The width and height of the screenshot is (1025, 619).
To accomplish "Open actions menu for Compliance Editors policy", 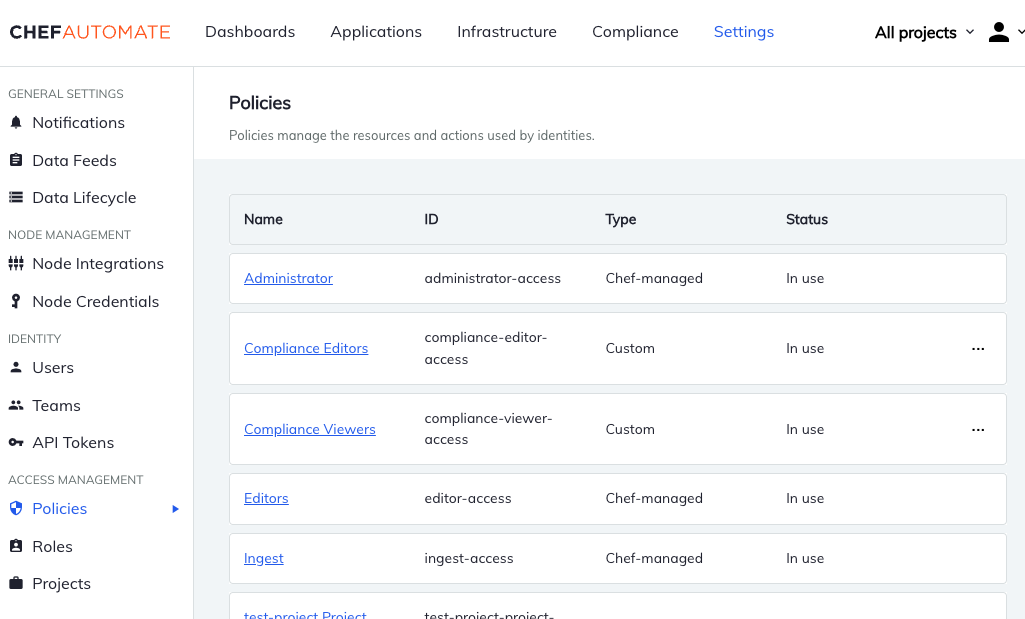I will click(978, 348).
